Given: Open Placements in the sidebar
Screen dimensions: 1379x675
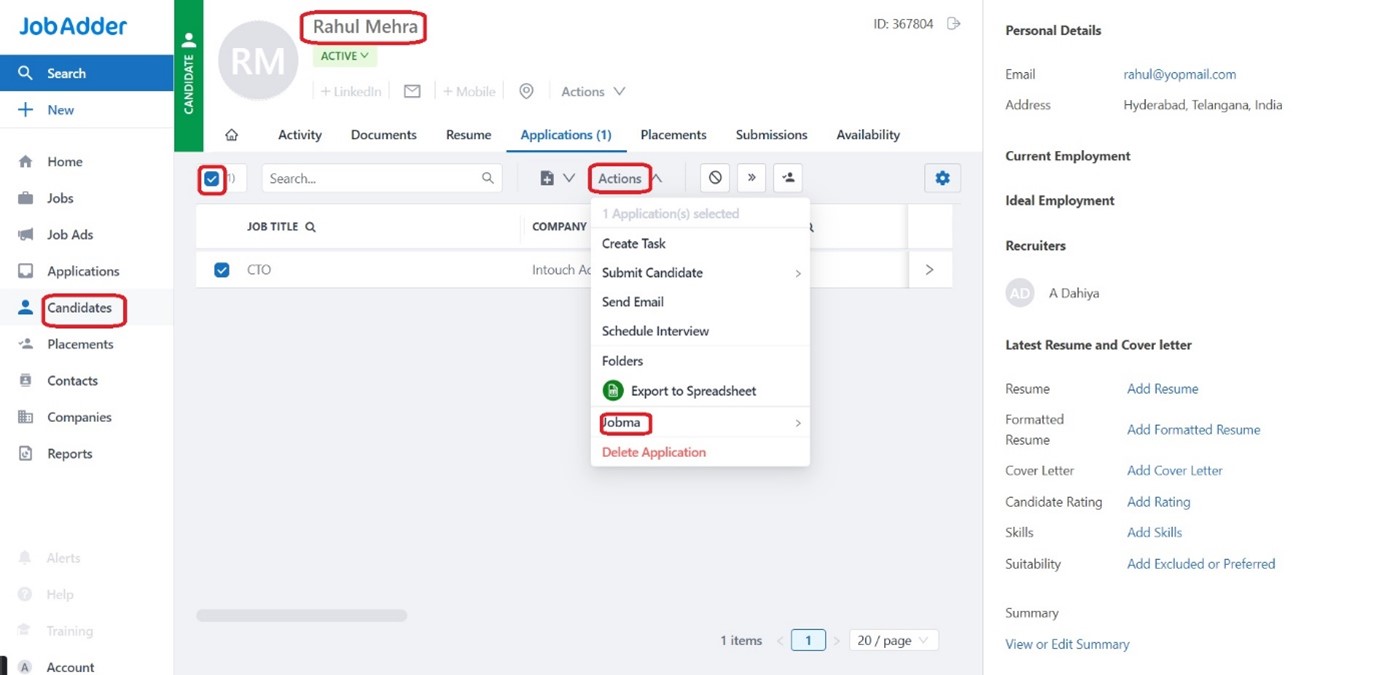Looking at the screenshot, I should pyautogui.click(x=80, y=344).
